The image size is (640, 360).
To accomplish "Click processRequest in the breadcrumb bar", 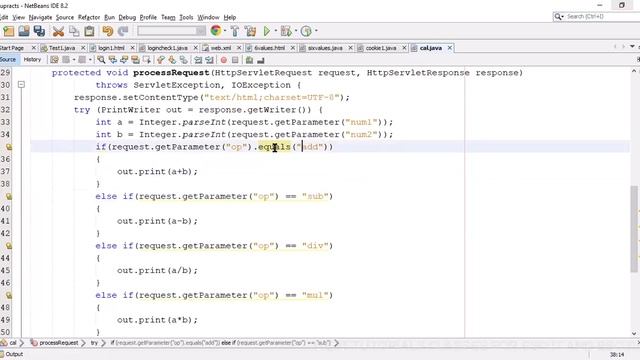I will point(58,343).
